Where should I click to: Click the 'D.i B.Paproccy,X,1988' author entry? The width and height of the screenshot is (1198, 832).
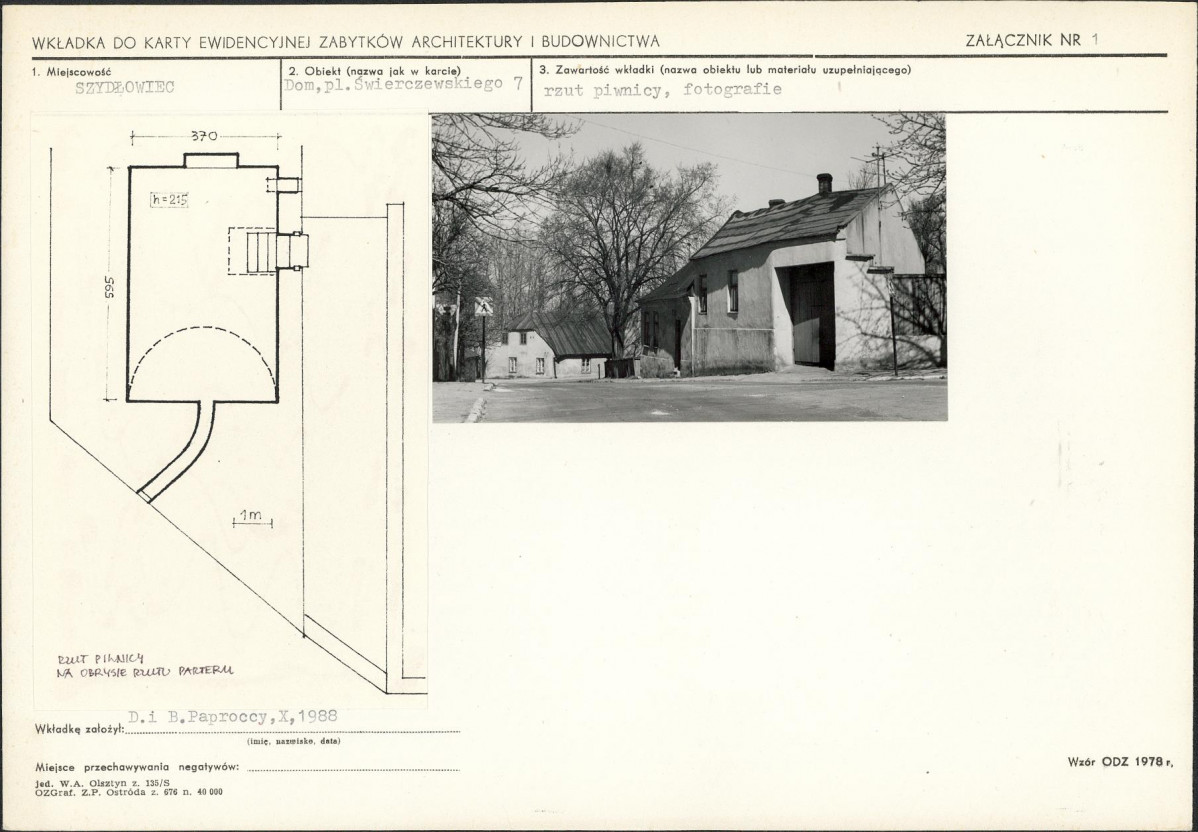pos(233,717)
